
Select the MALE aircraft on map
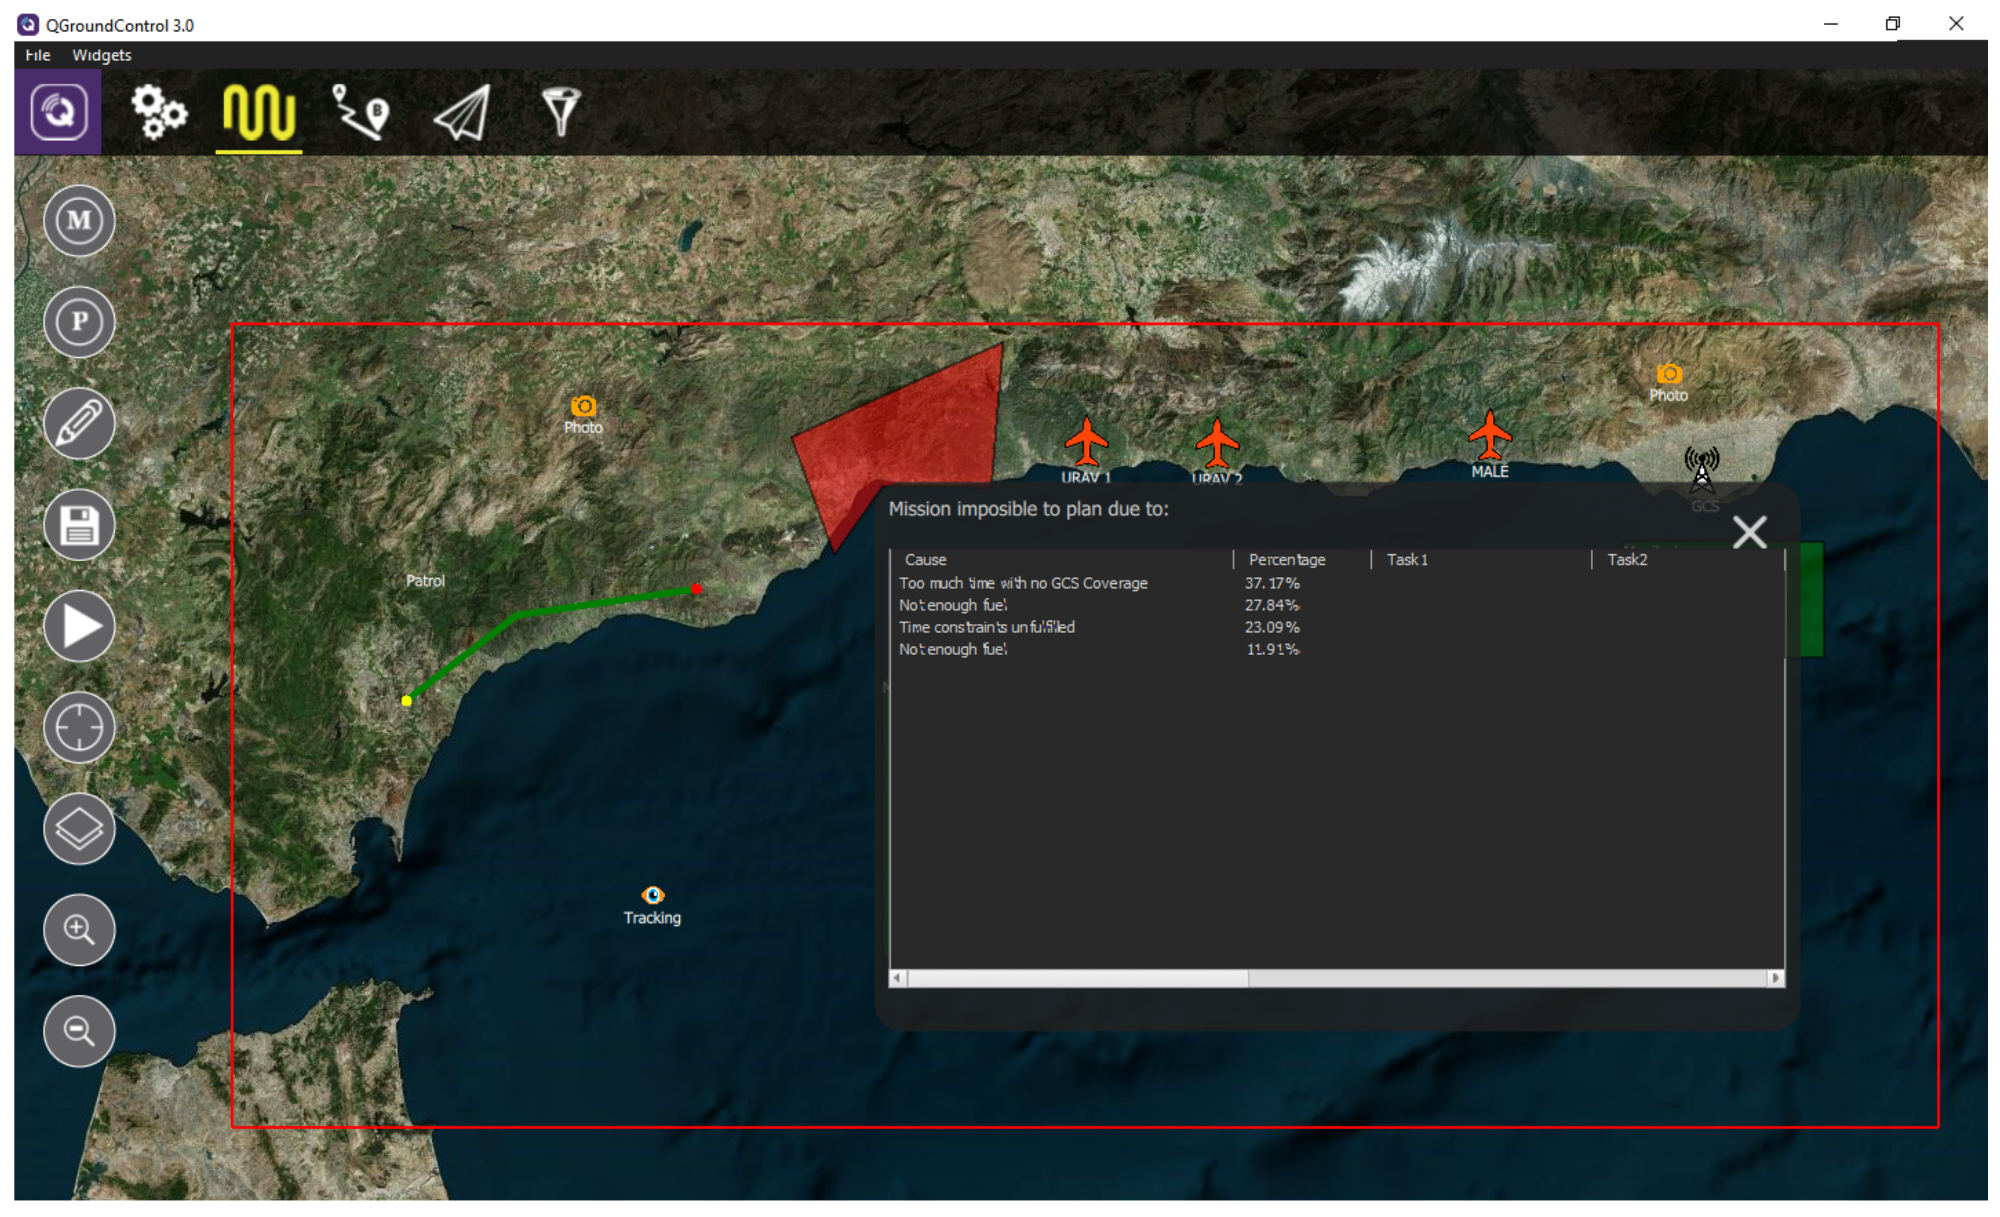pos(1490,436)
